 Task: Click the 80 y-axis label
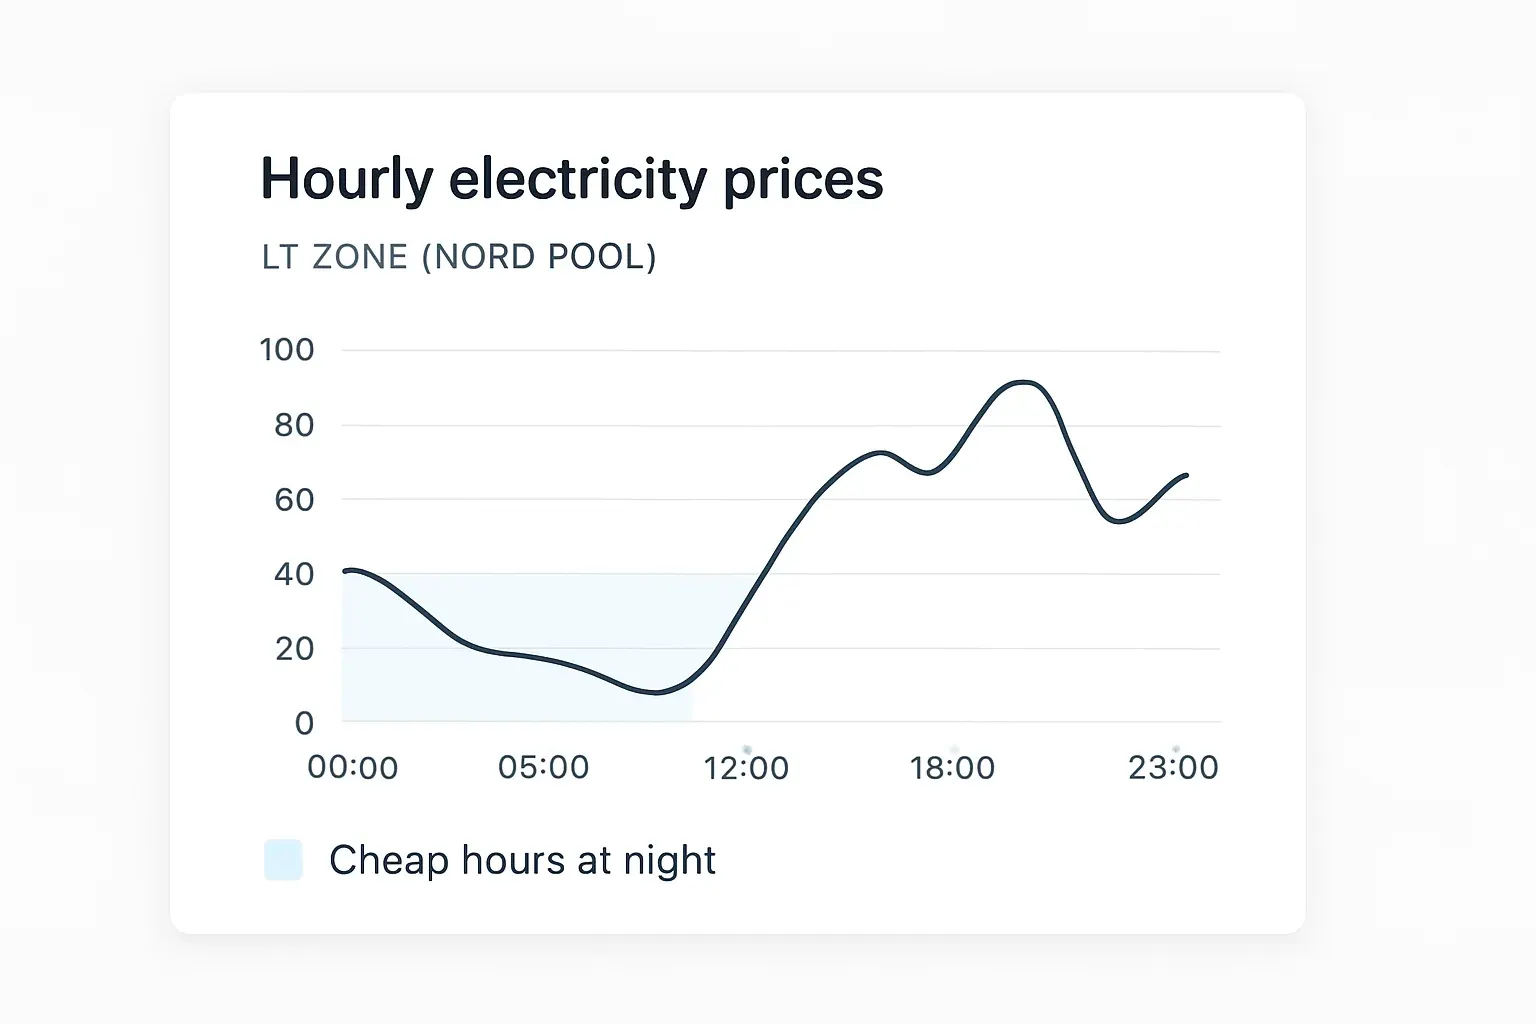pyautogui.click(x=294, y=425)
